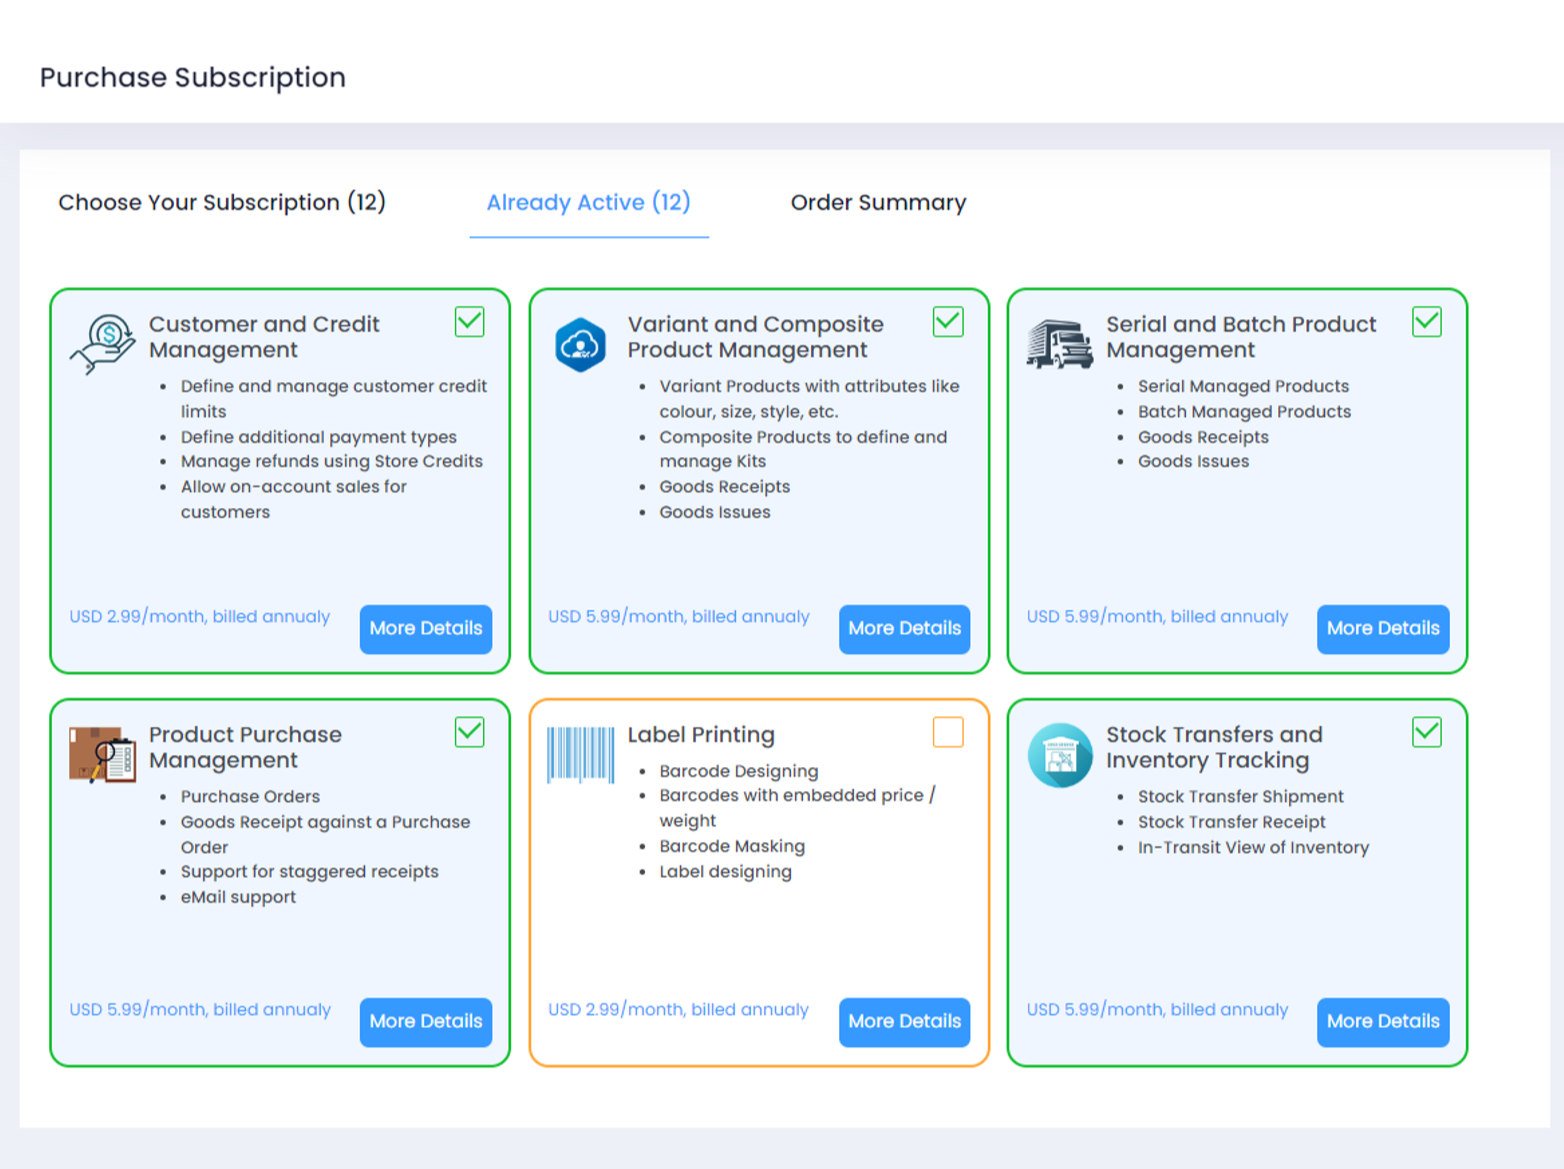Switch to Choose Your Subscription tab
The width and height of the screenshot is (1564, 1169).
[222, 203]
